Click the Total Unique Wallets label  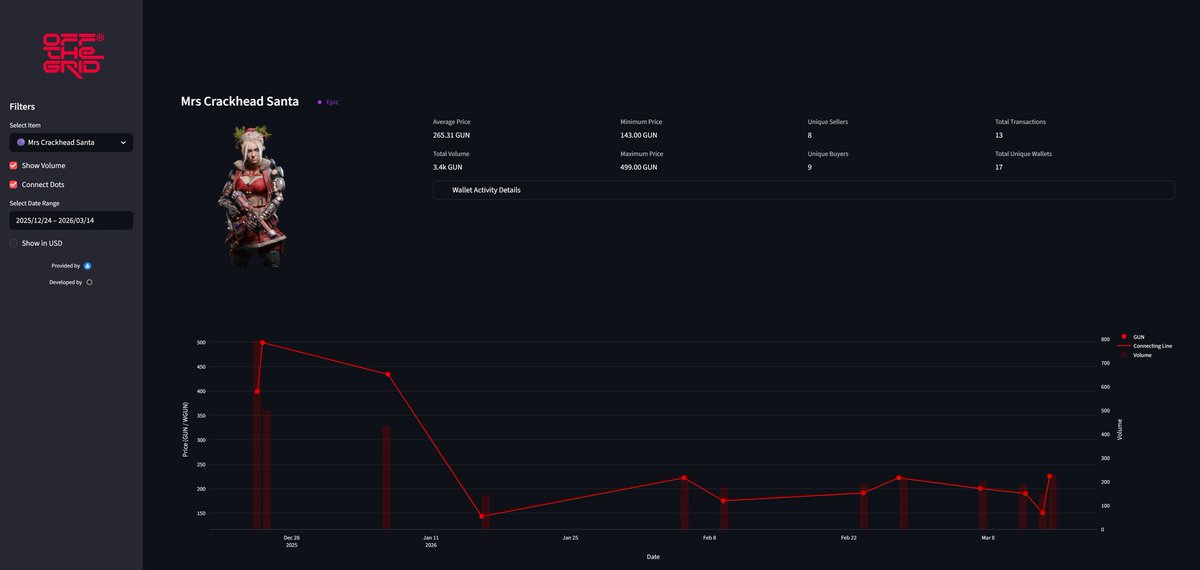tap(1023, 154)
